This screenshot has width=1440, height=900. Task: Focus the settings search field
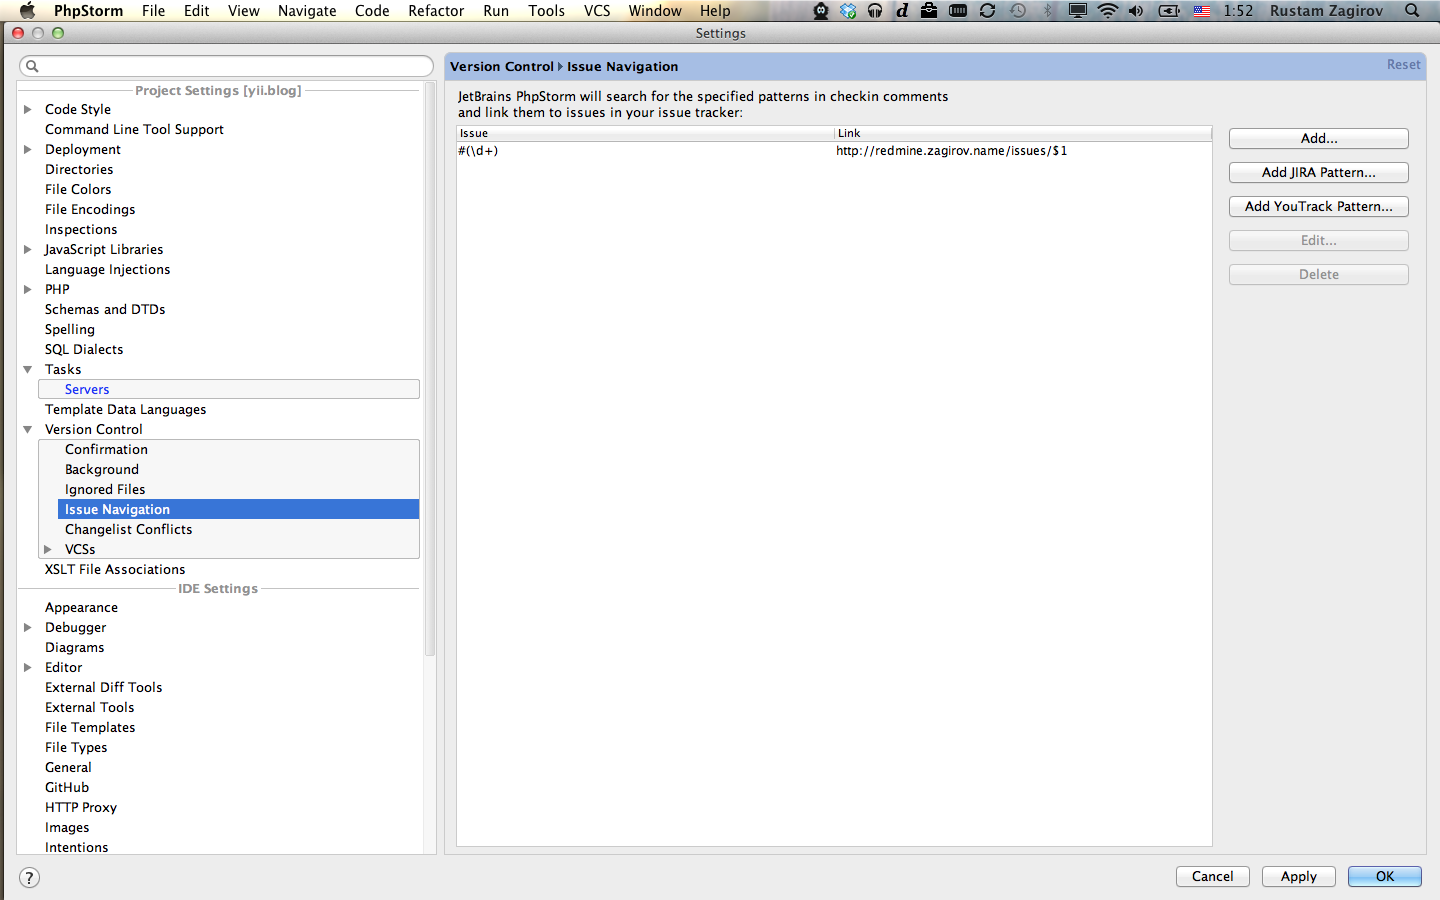(x=226, y=66)
